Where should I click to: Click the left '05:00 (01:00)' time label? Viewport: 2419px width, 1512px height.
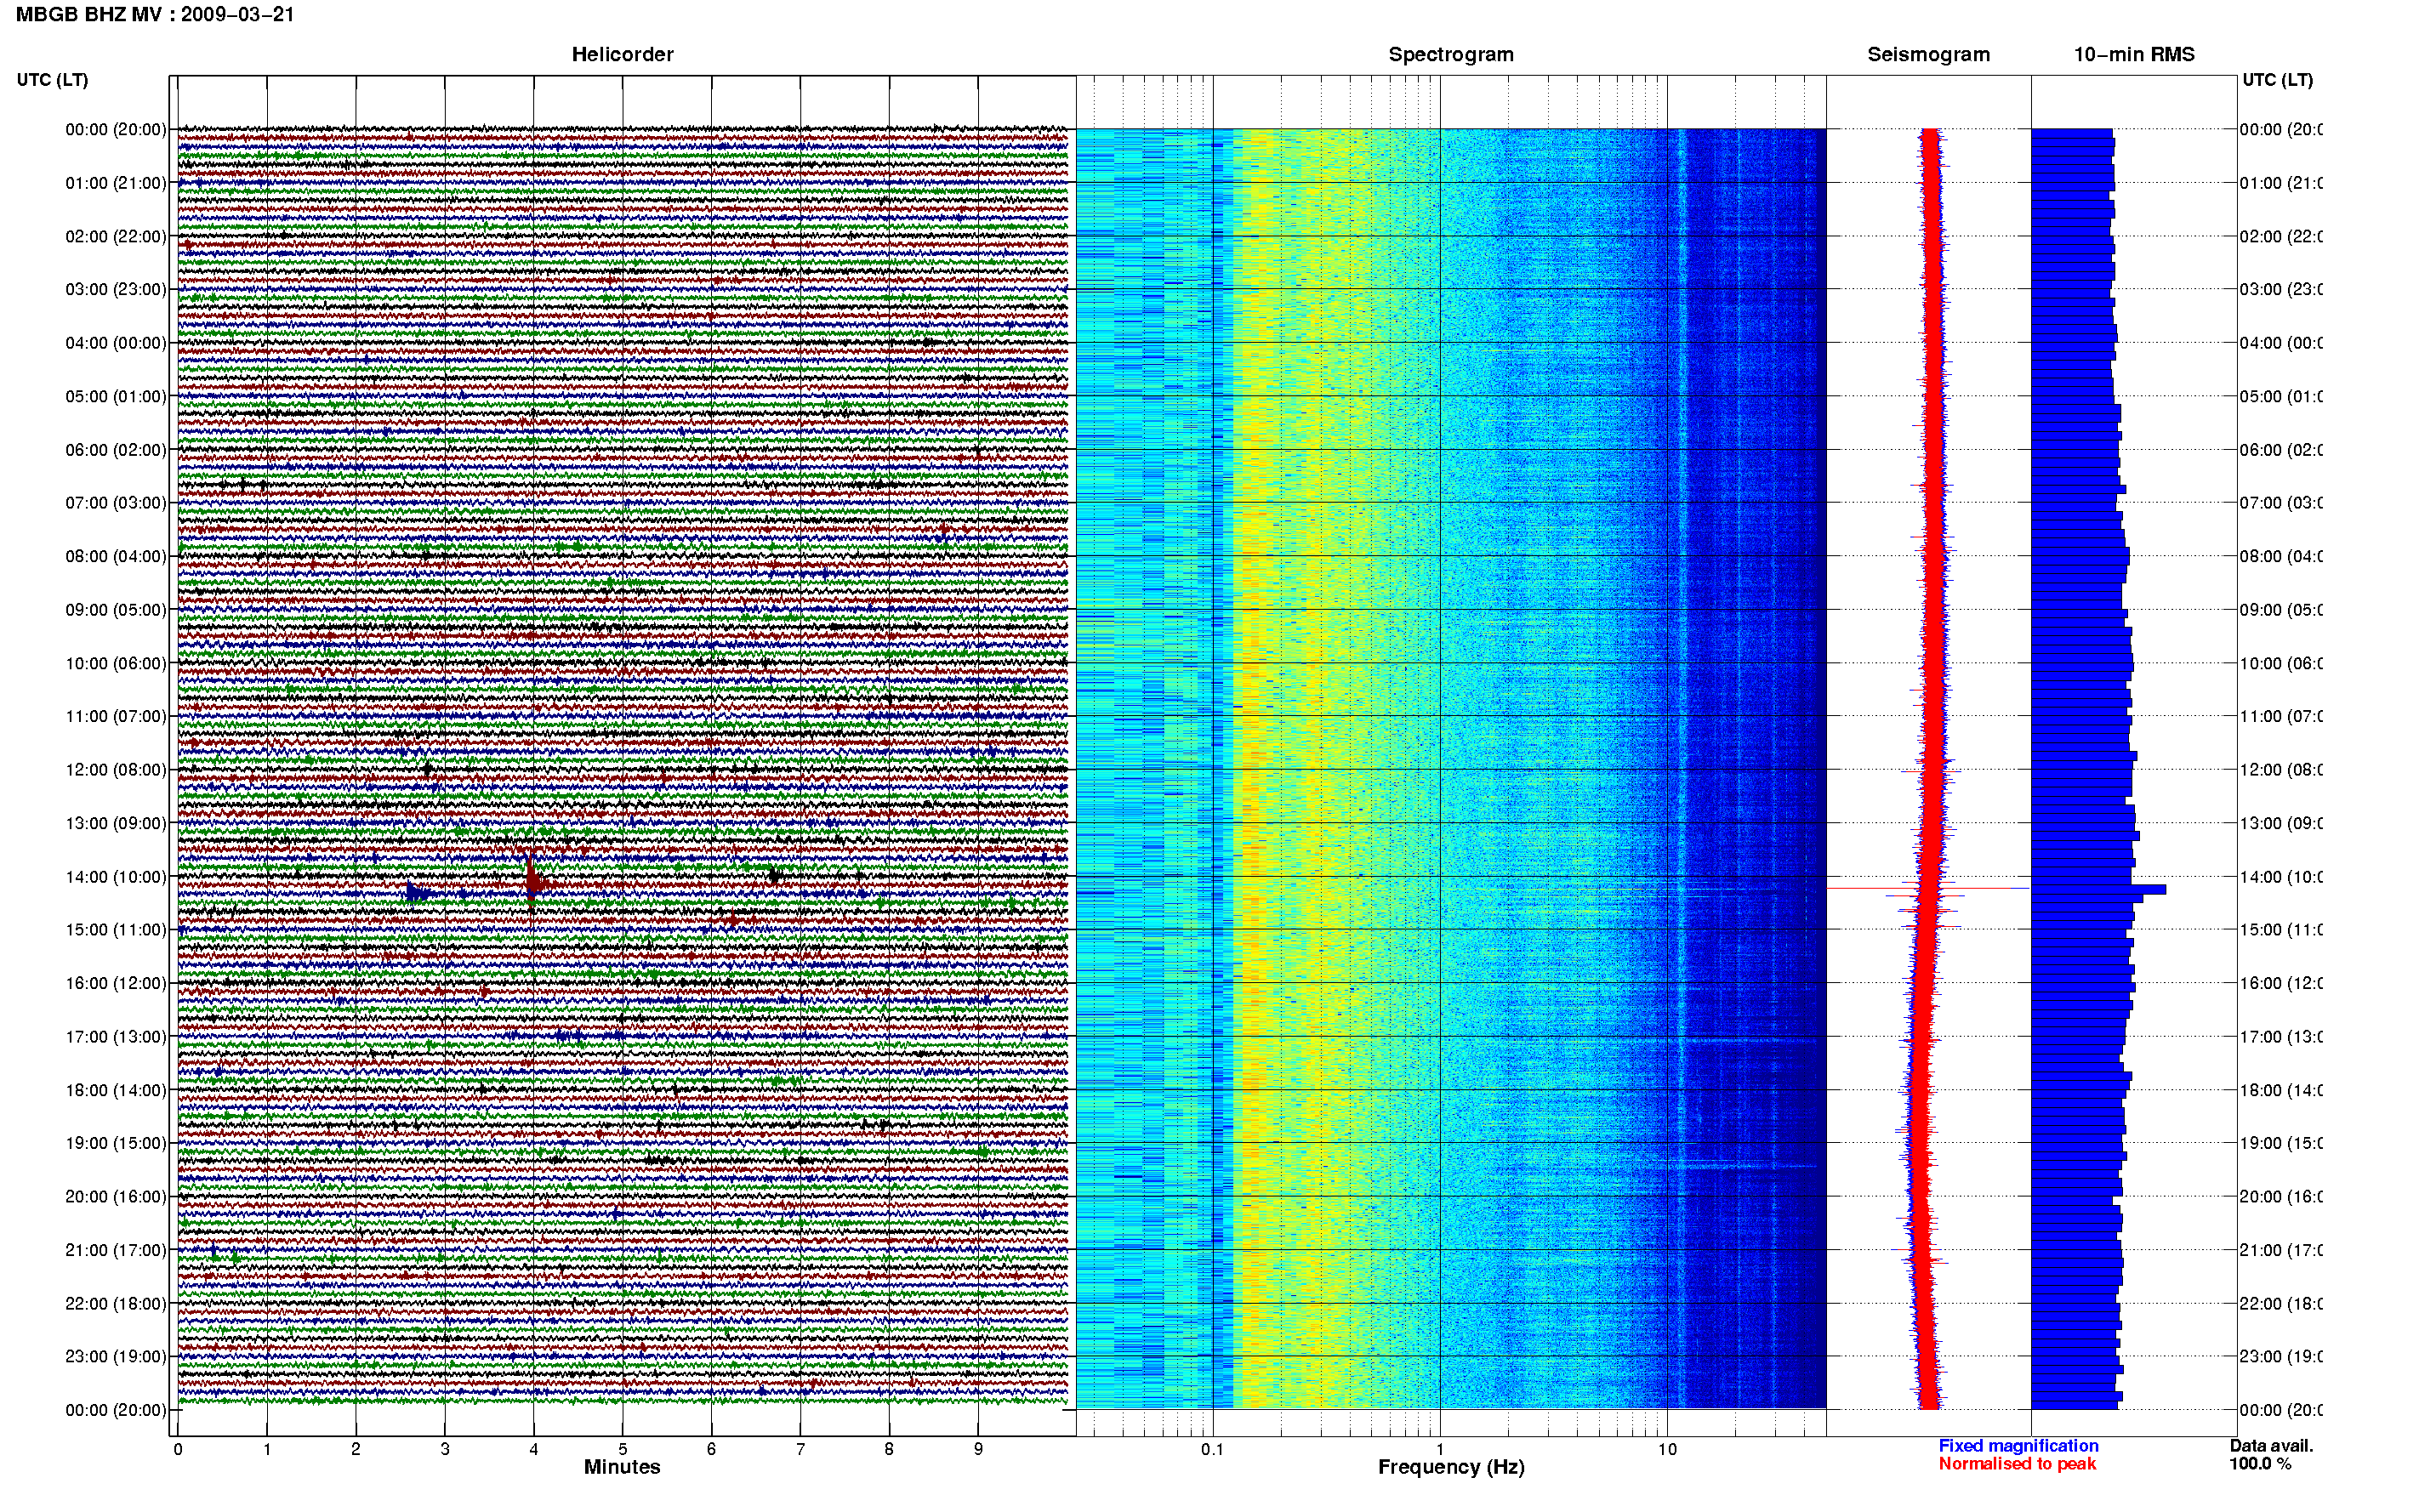tap(116, 396)
